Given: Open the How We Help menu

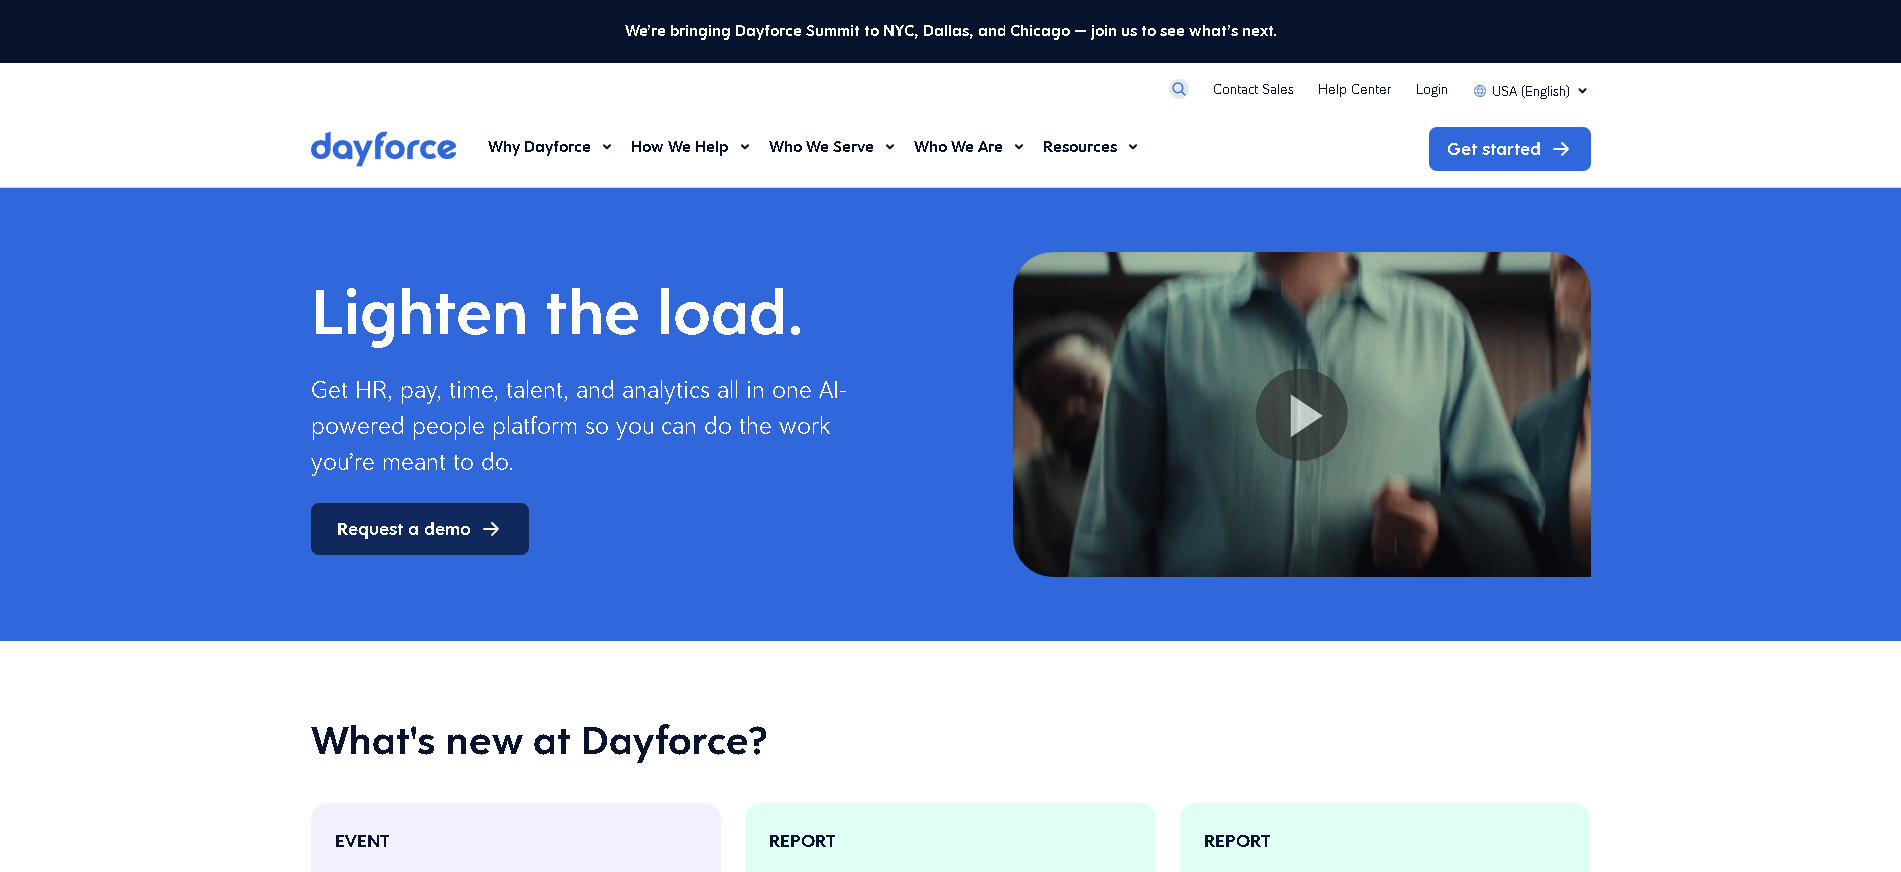Looking at the screenshot, I should coord(680,147).
